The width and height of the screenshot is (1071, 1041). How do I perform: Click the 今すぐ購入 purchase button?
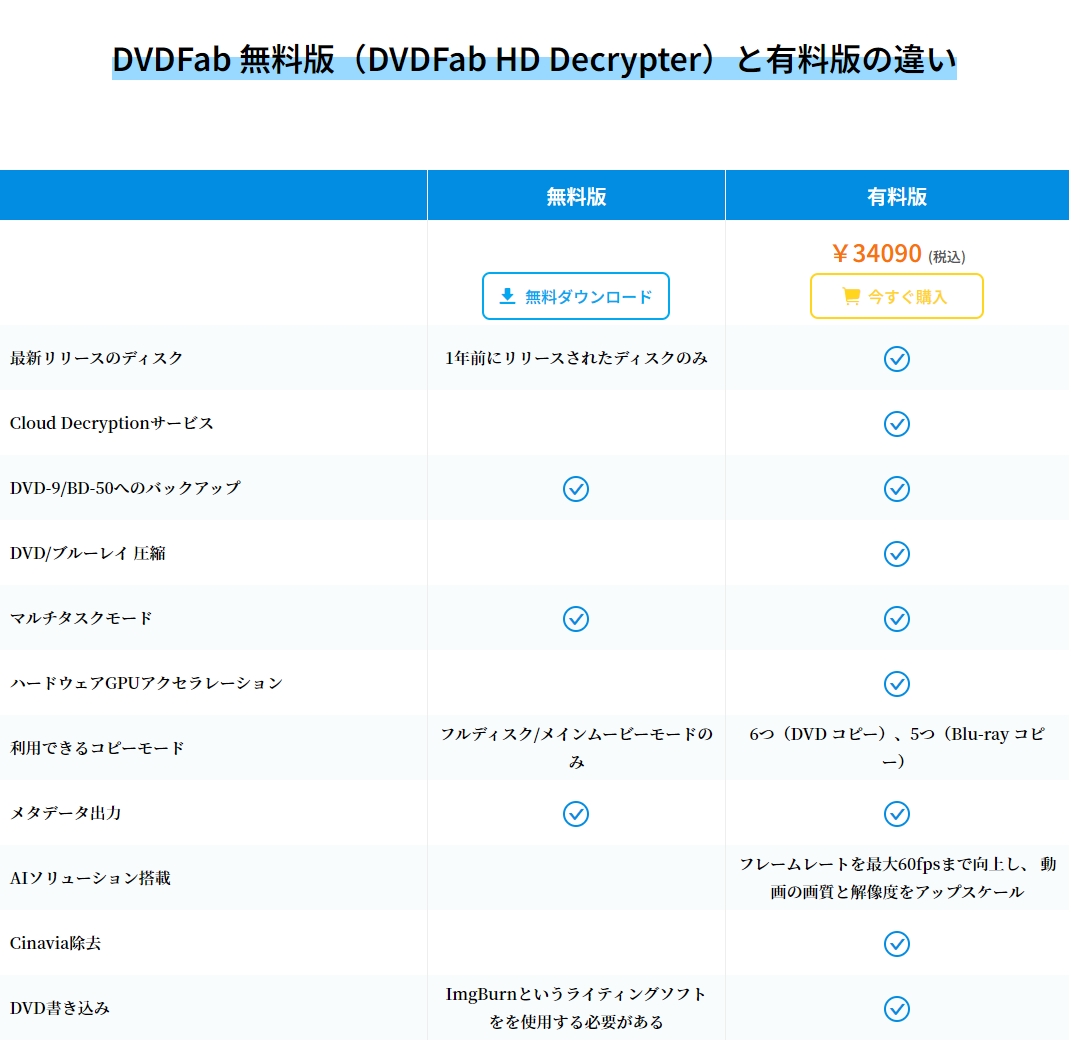point(896,296)
